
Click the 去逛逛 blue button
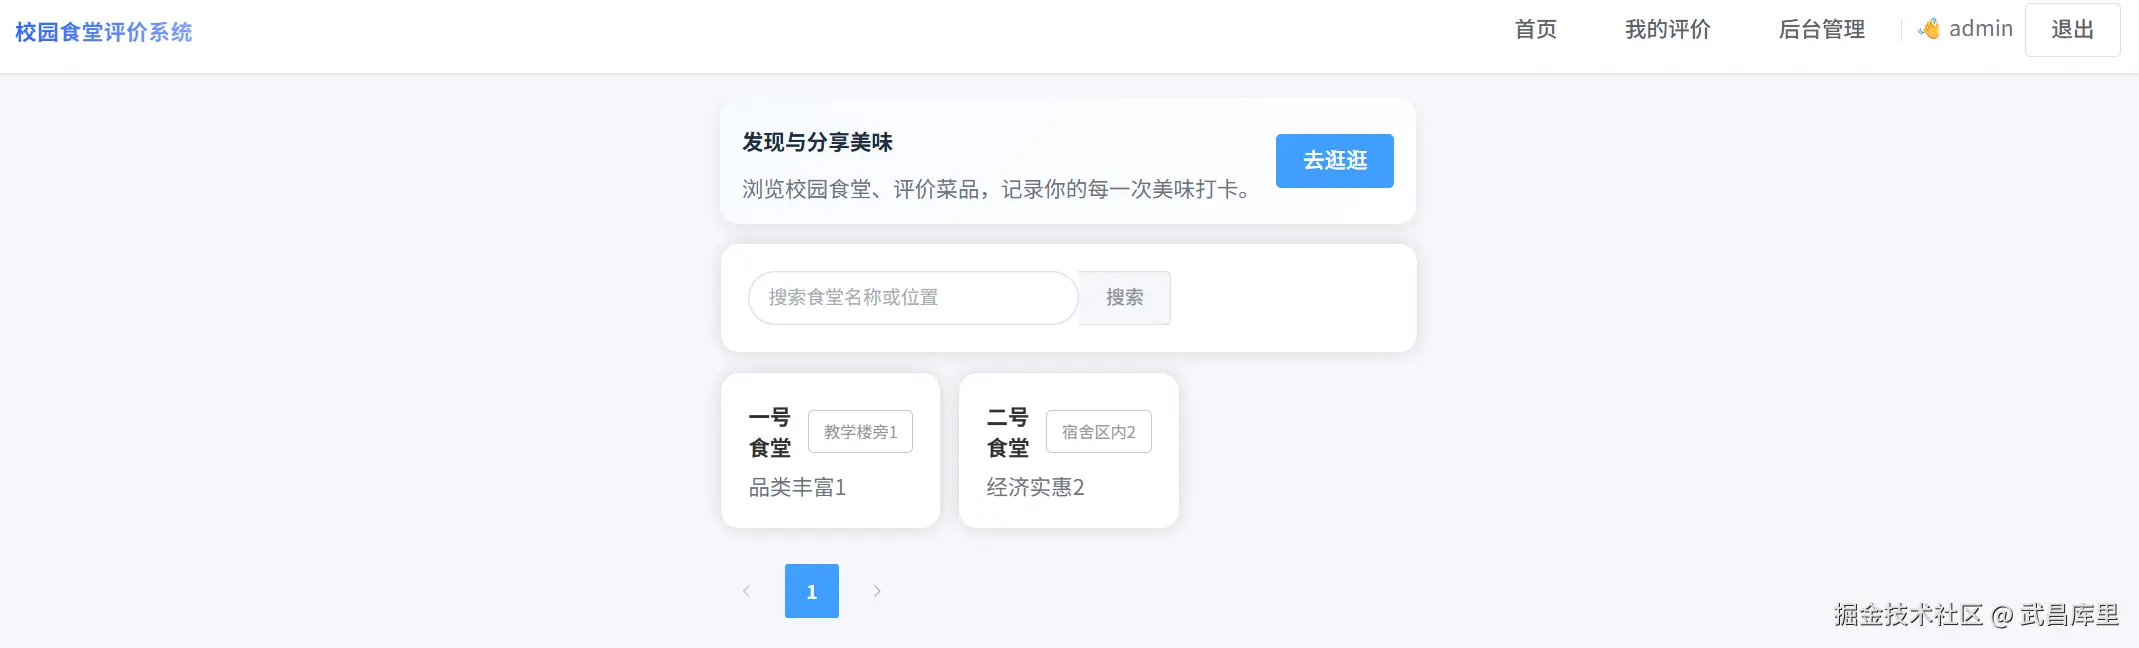[1334, 161]
